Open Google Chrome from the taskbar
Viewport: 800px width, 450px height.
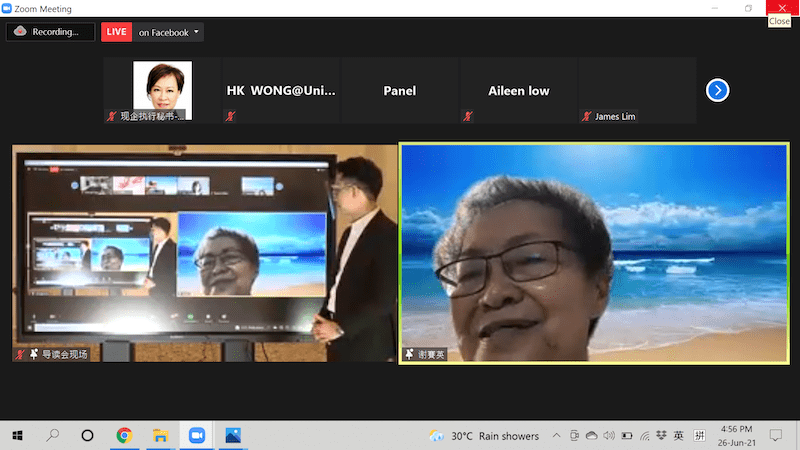[124, 436]
